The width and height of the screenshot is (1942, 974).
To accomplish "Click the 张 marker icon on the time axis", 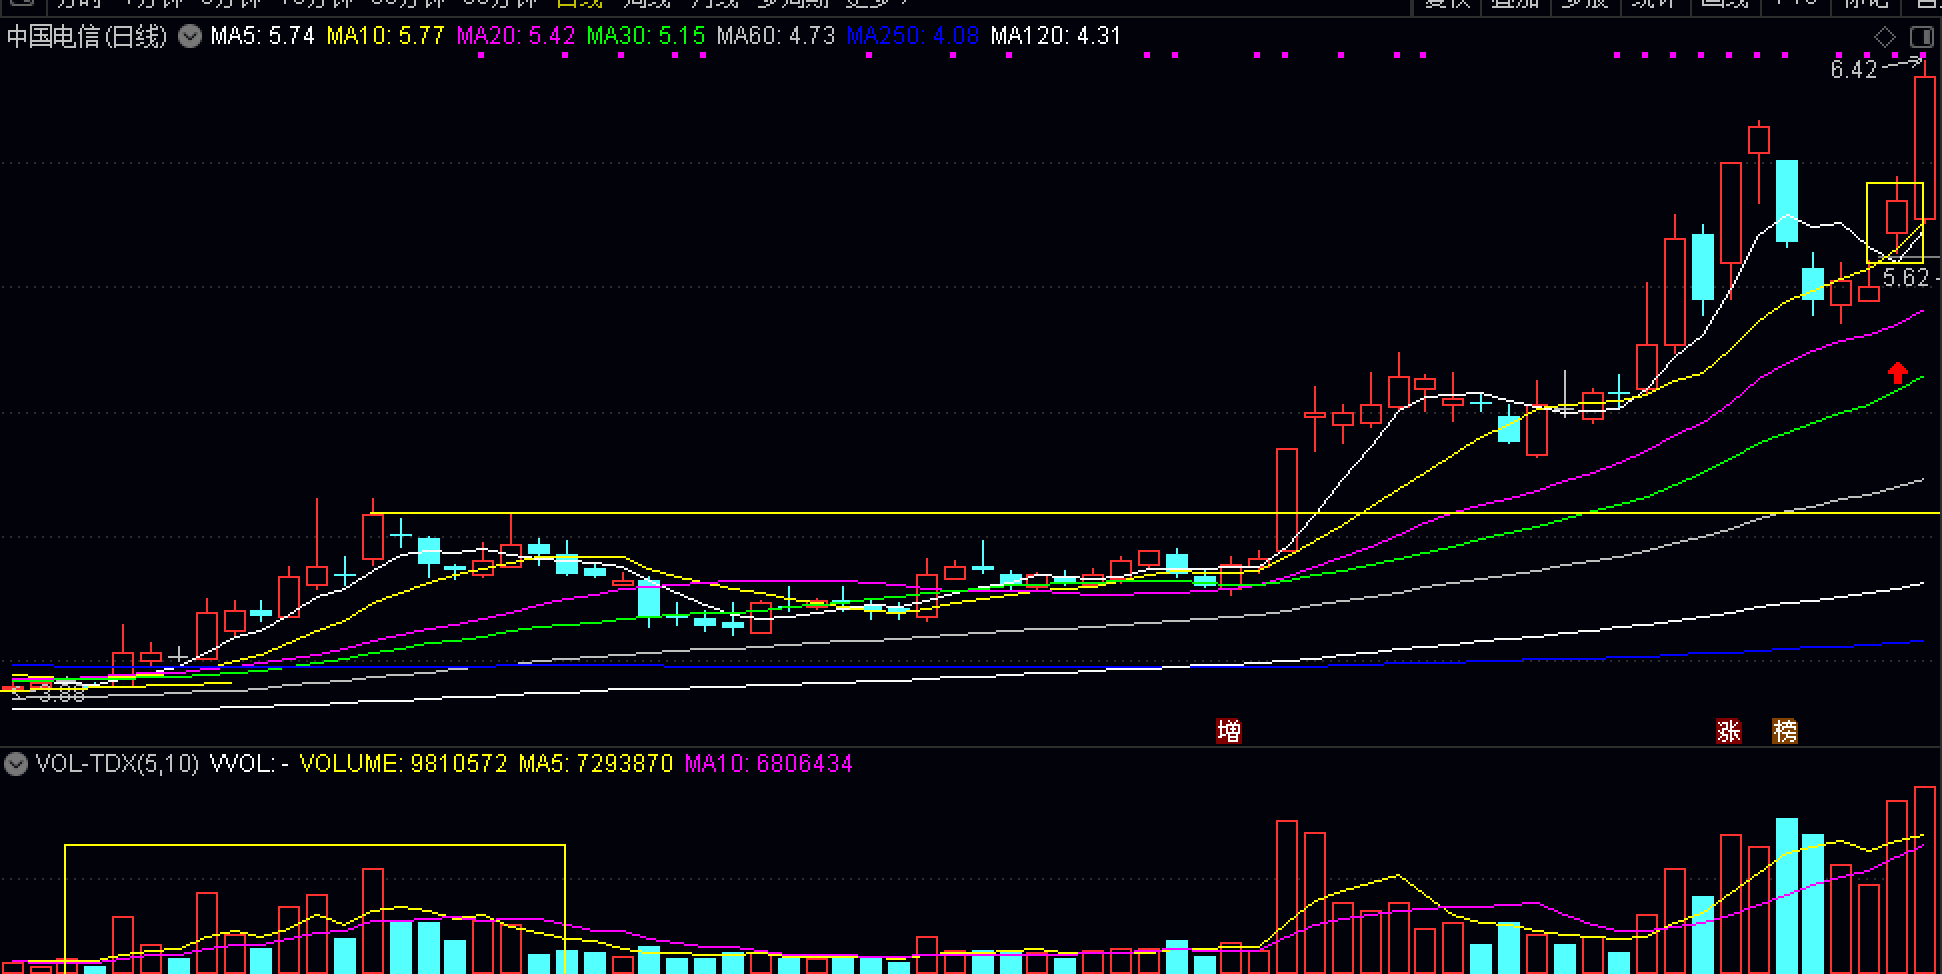I will (x=1729, y=731).
